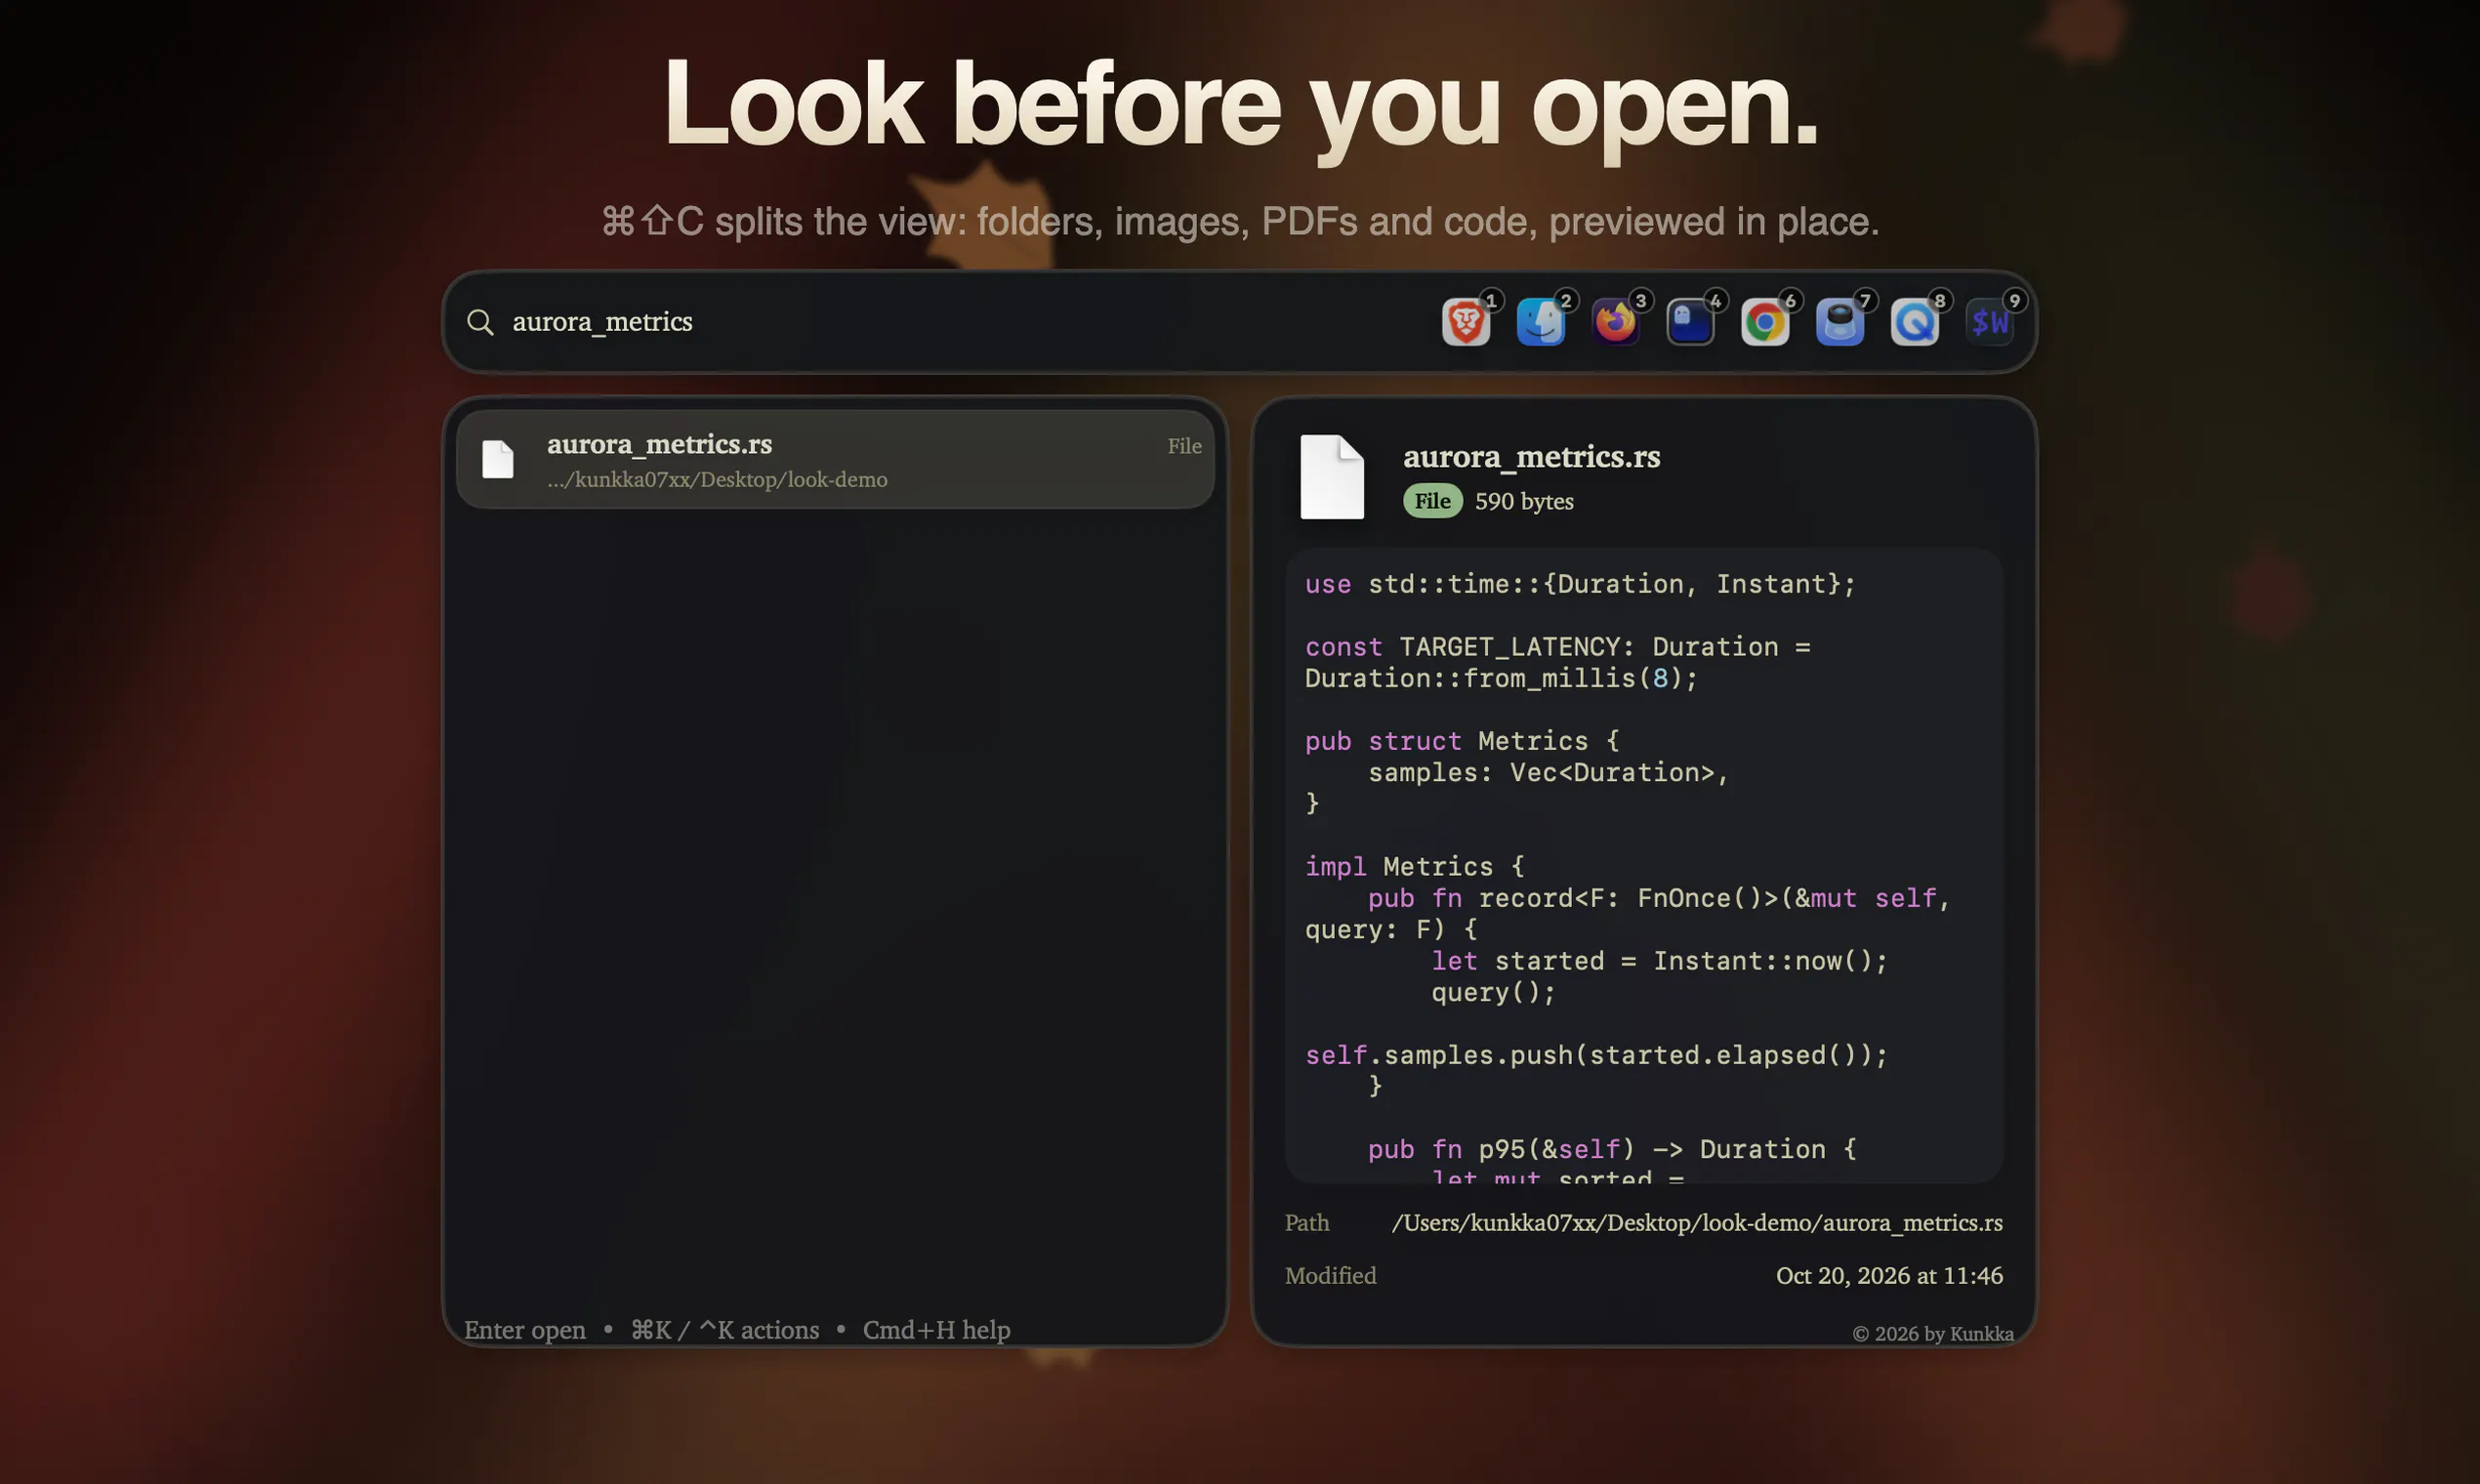
Task: Focus the aurora_metrics search field
Action: point(940,322)
